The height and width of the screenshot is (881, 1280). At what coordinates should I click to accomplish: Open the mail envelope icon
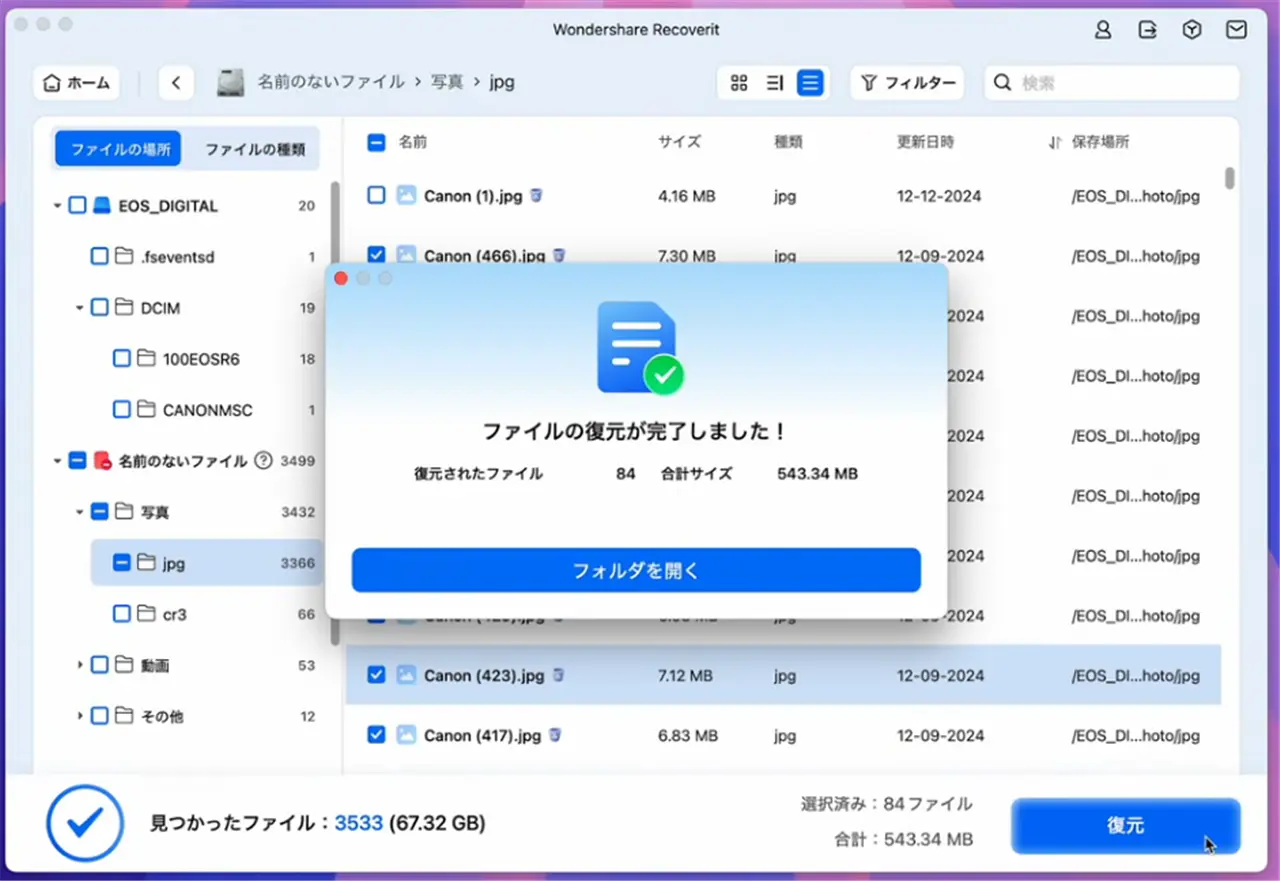(x=1237, y=30)
